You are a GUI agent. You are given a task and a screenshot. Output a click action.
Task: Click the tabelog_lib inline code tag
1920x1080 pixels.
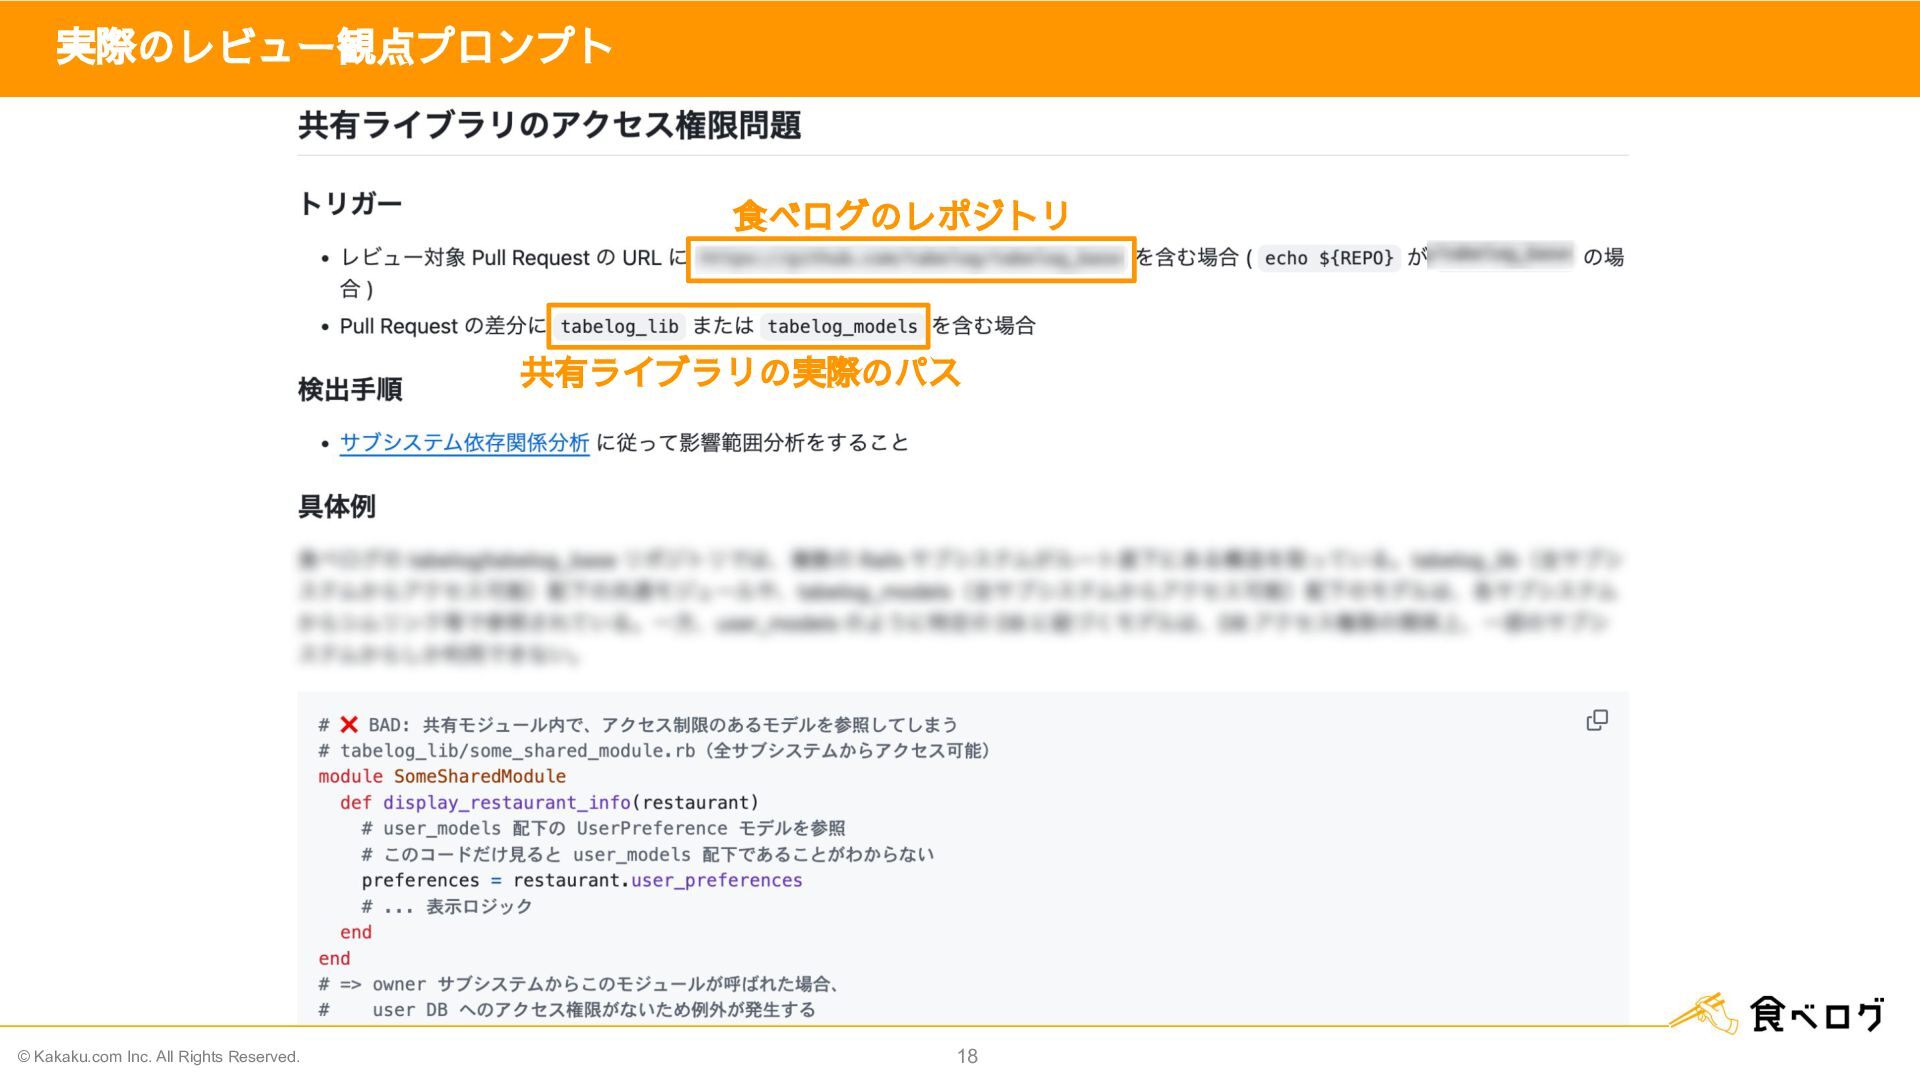619,326
